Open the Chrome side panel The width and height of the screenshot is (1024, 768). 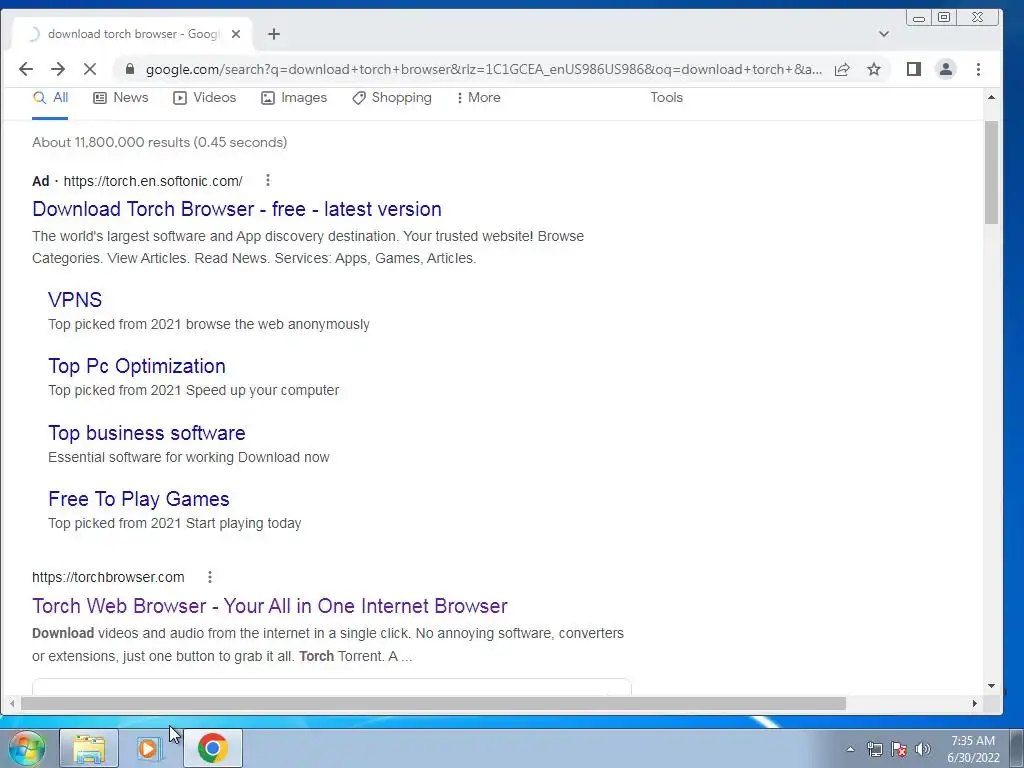pyautogui.click(x=914, y=69)
